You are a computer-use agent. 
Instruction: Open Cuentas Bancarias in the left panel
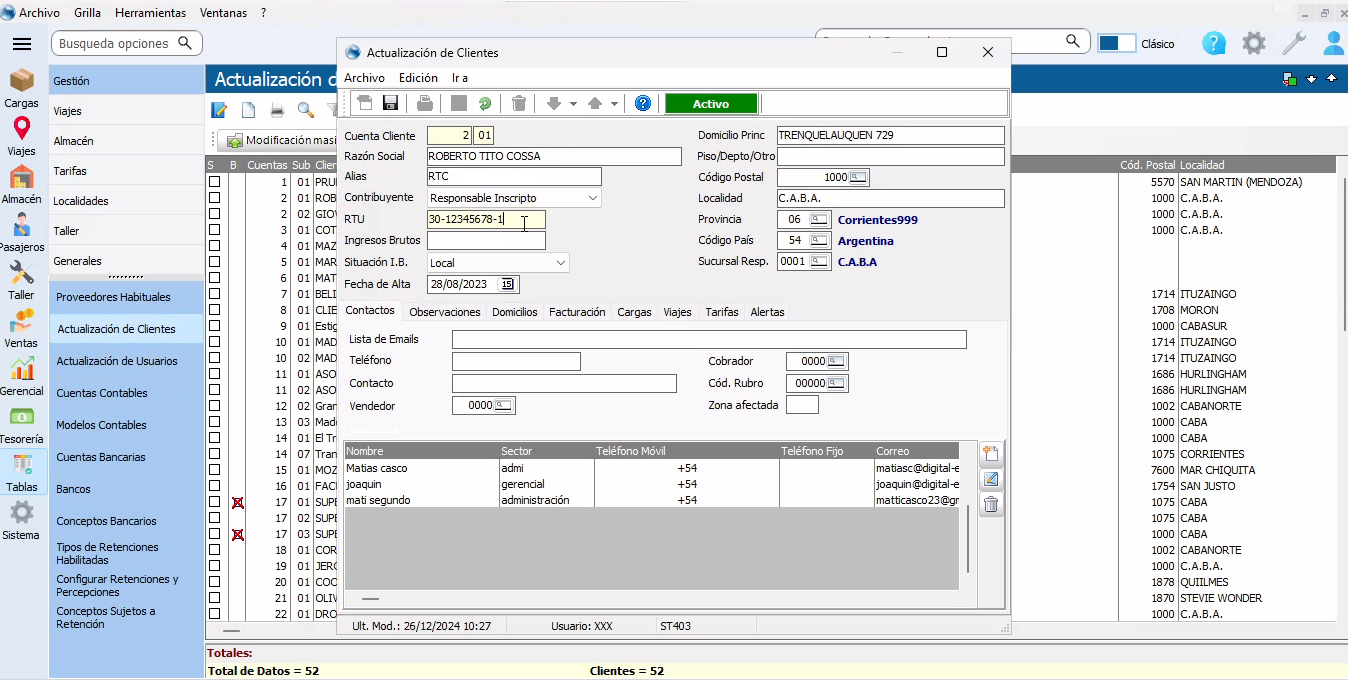[x=101, y=457]
